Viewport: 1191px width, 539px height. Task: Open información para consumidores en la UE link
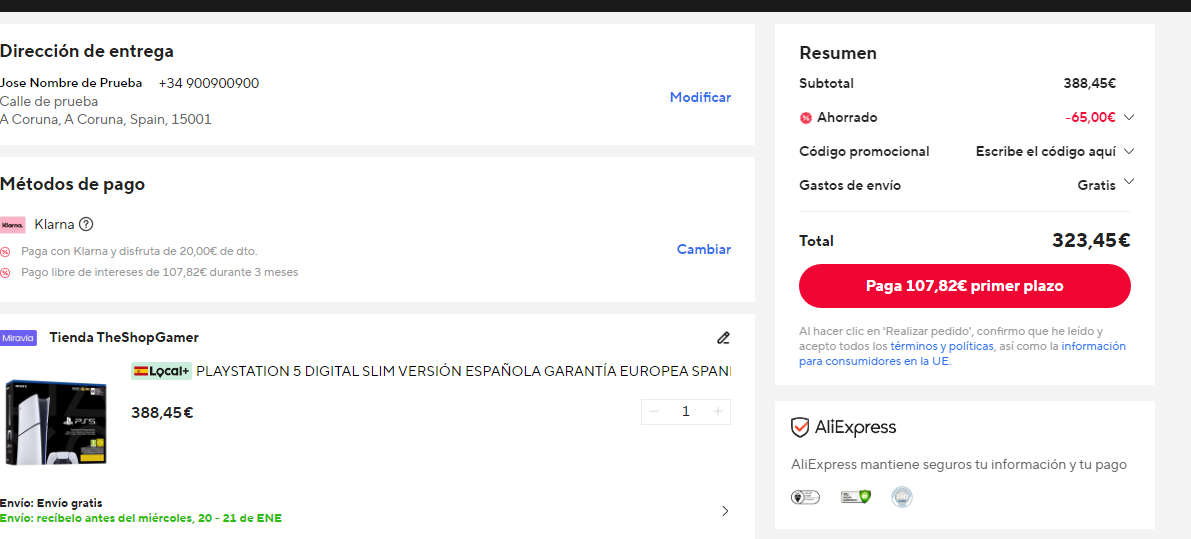tap(962, 354)
